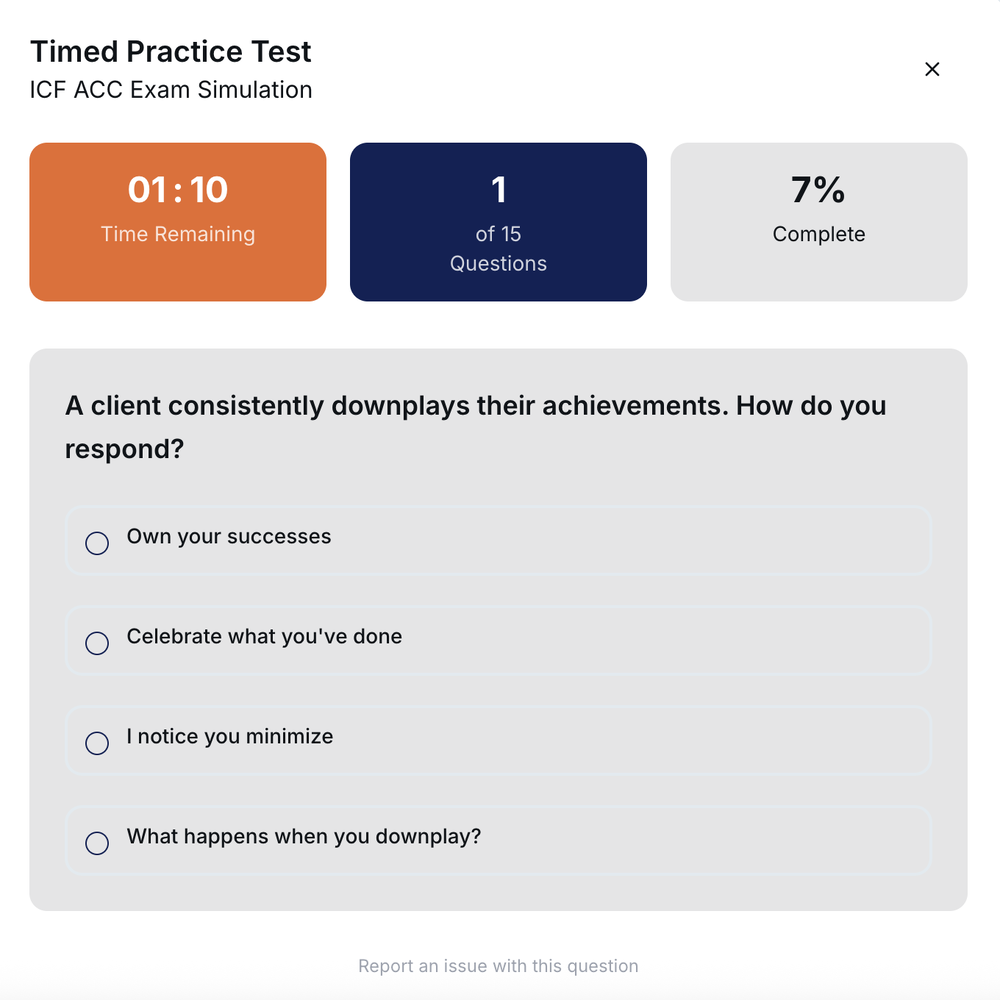Click the 01:10 countdown timer value

click(x=178, y=190)
